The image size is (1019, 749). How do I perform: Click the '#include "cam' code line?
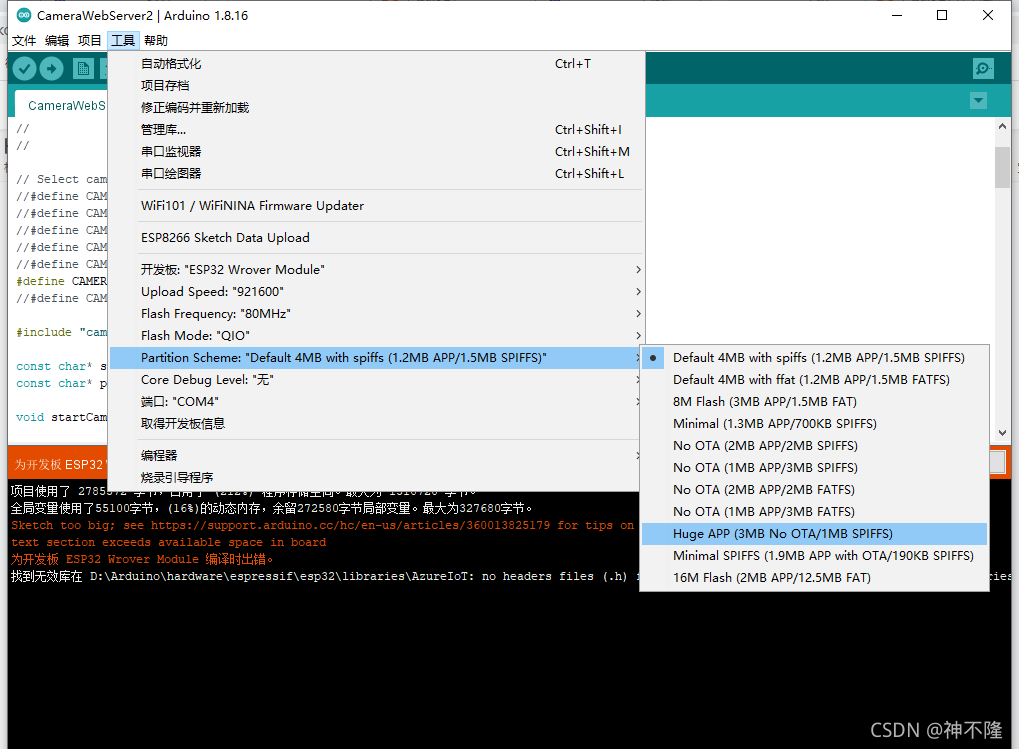[x=62, y=332]
